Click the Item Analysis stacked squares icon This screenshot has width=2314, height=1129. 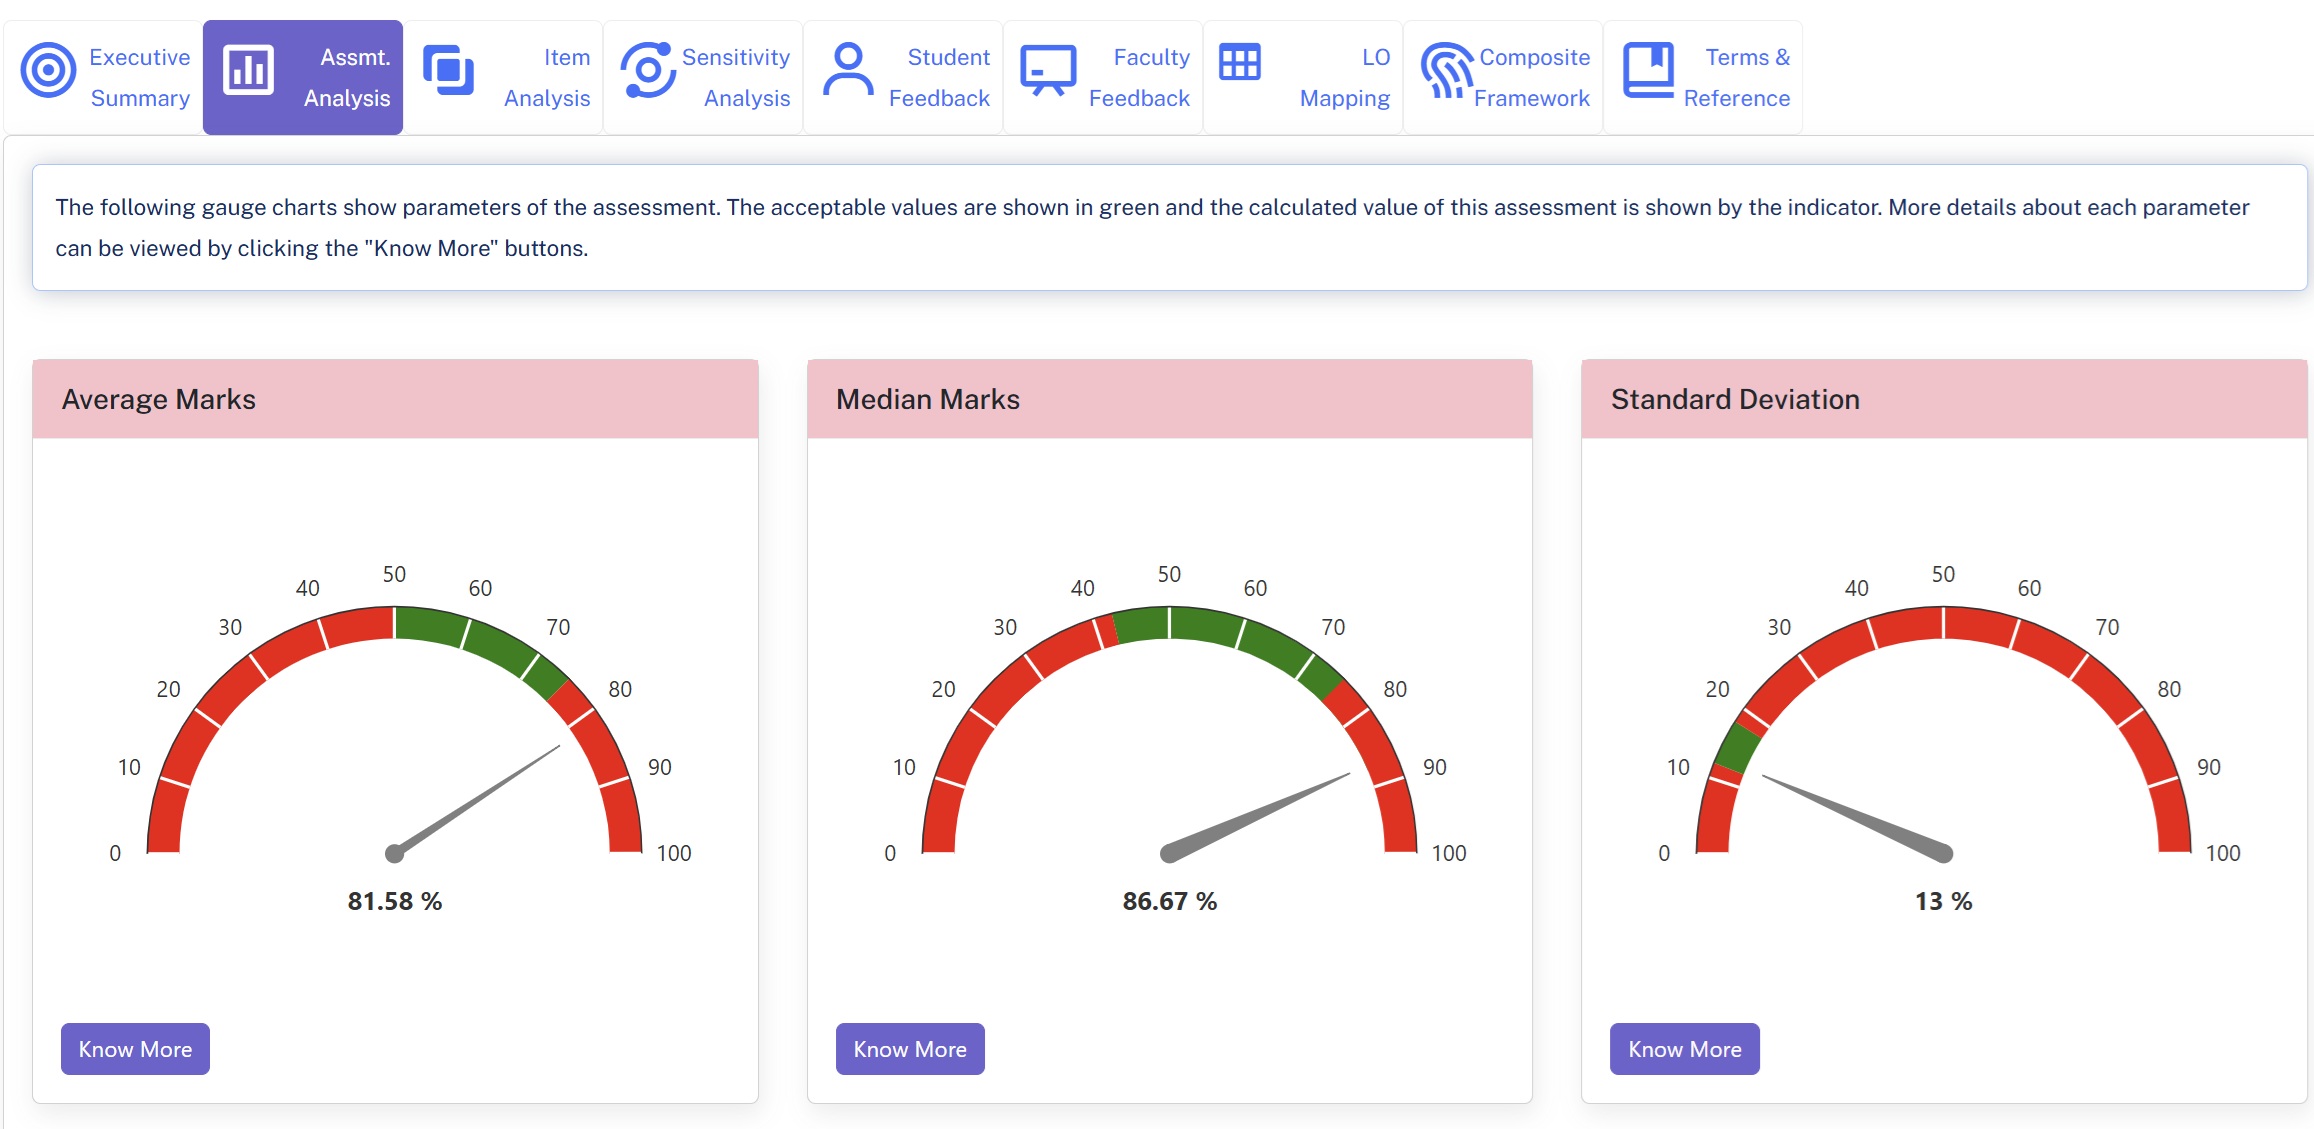click(x=448, y=70)
